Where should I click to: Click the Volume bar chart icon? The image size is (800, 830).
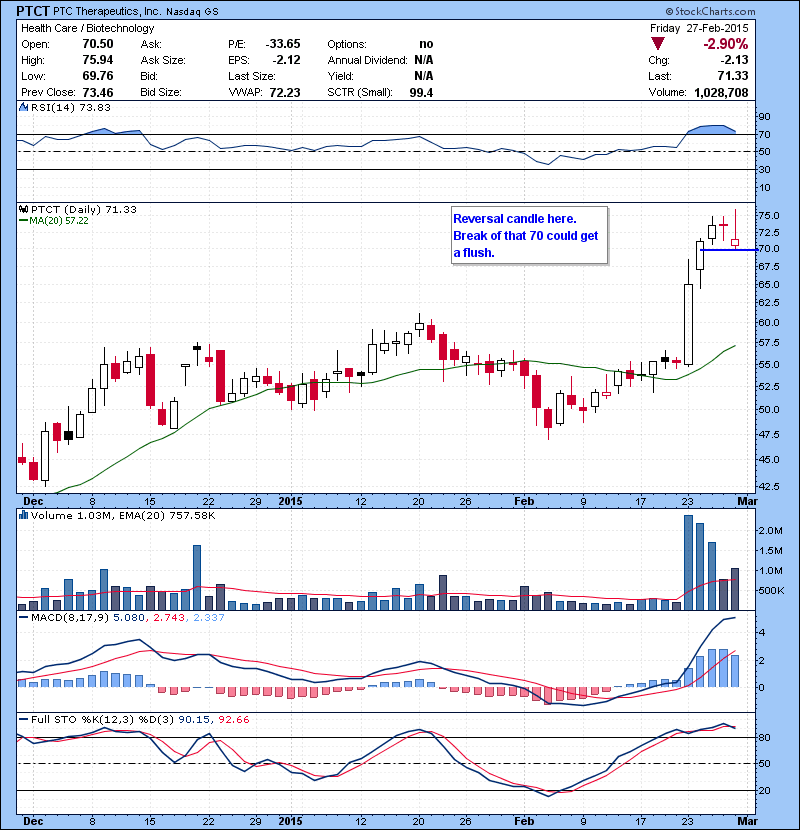pyautogui.click(x=23, y=515)
